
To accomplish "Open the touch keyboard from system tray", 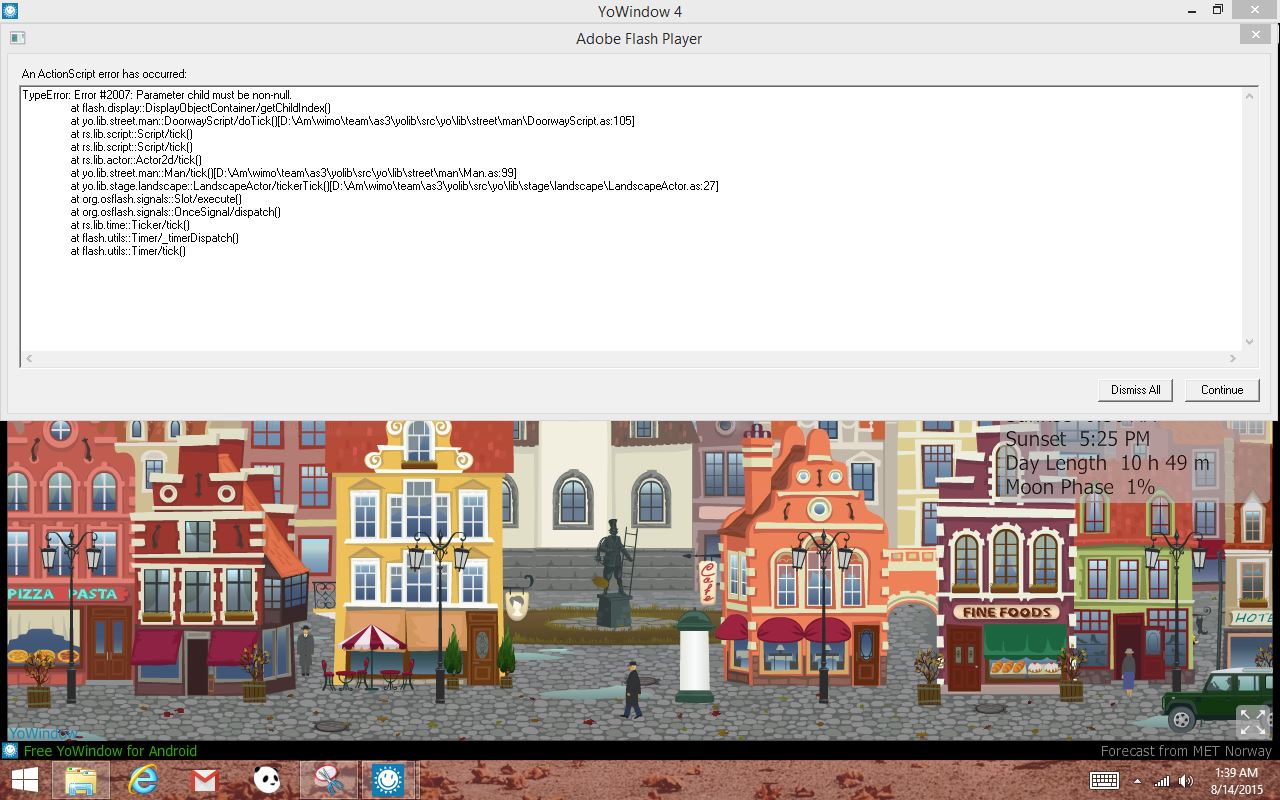I will point(1104,781).
